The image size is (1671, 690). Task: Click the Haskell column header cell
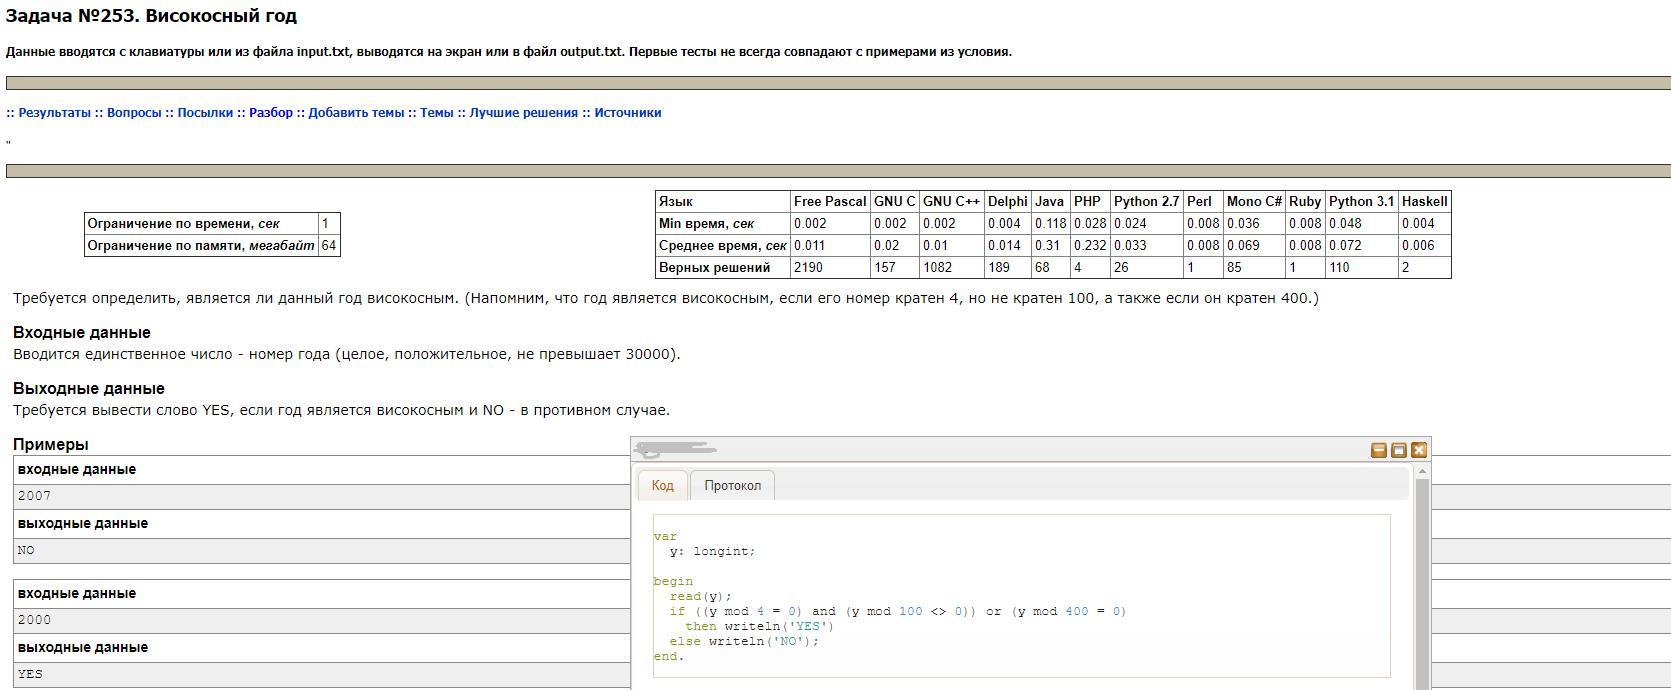point(1424,202)
